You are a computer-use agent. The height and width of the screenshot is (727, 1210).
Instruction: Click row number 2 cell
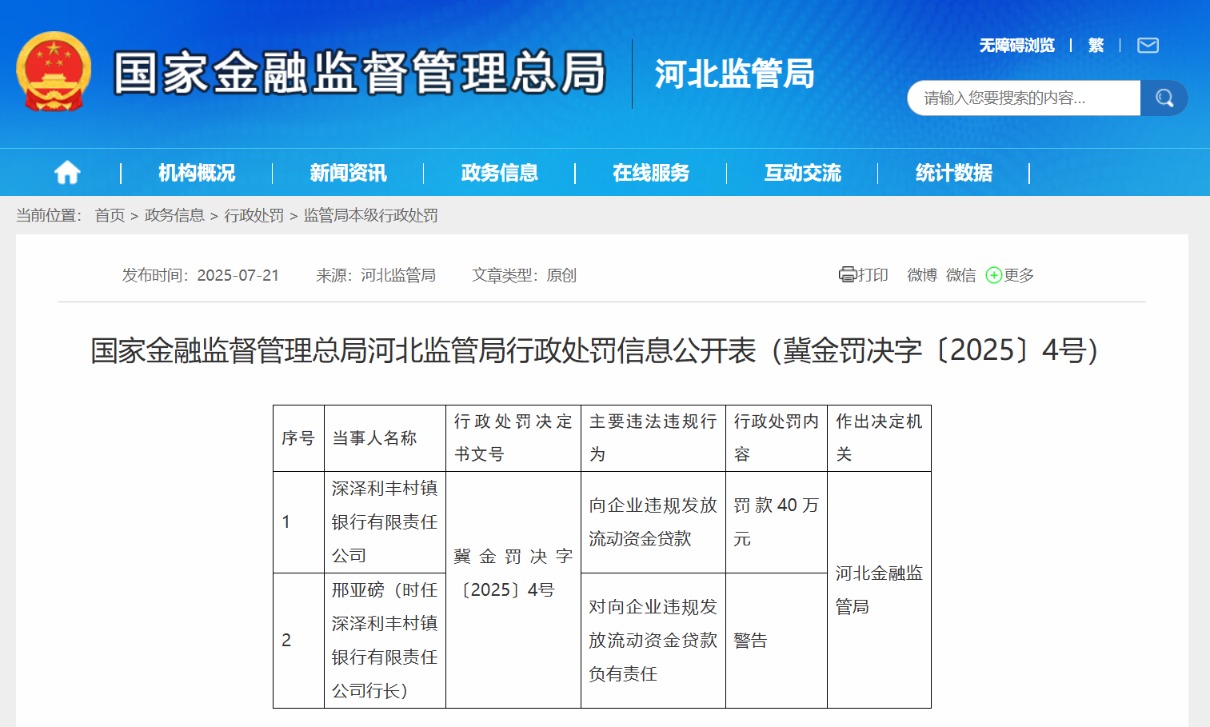[298, 640]
